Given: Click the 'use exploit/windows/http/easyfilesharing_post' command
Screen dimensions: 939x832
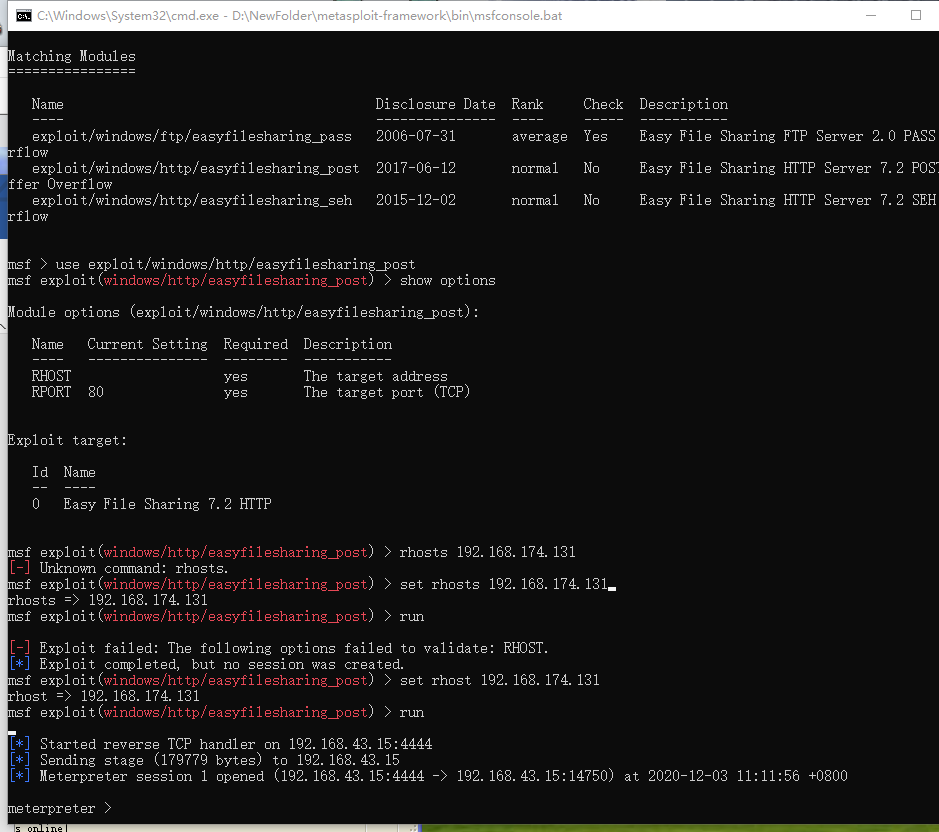Looking at the screenshot, I should pyautogui.click(x=235, y=264).
